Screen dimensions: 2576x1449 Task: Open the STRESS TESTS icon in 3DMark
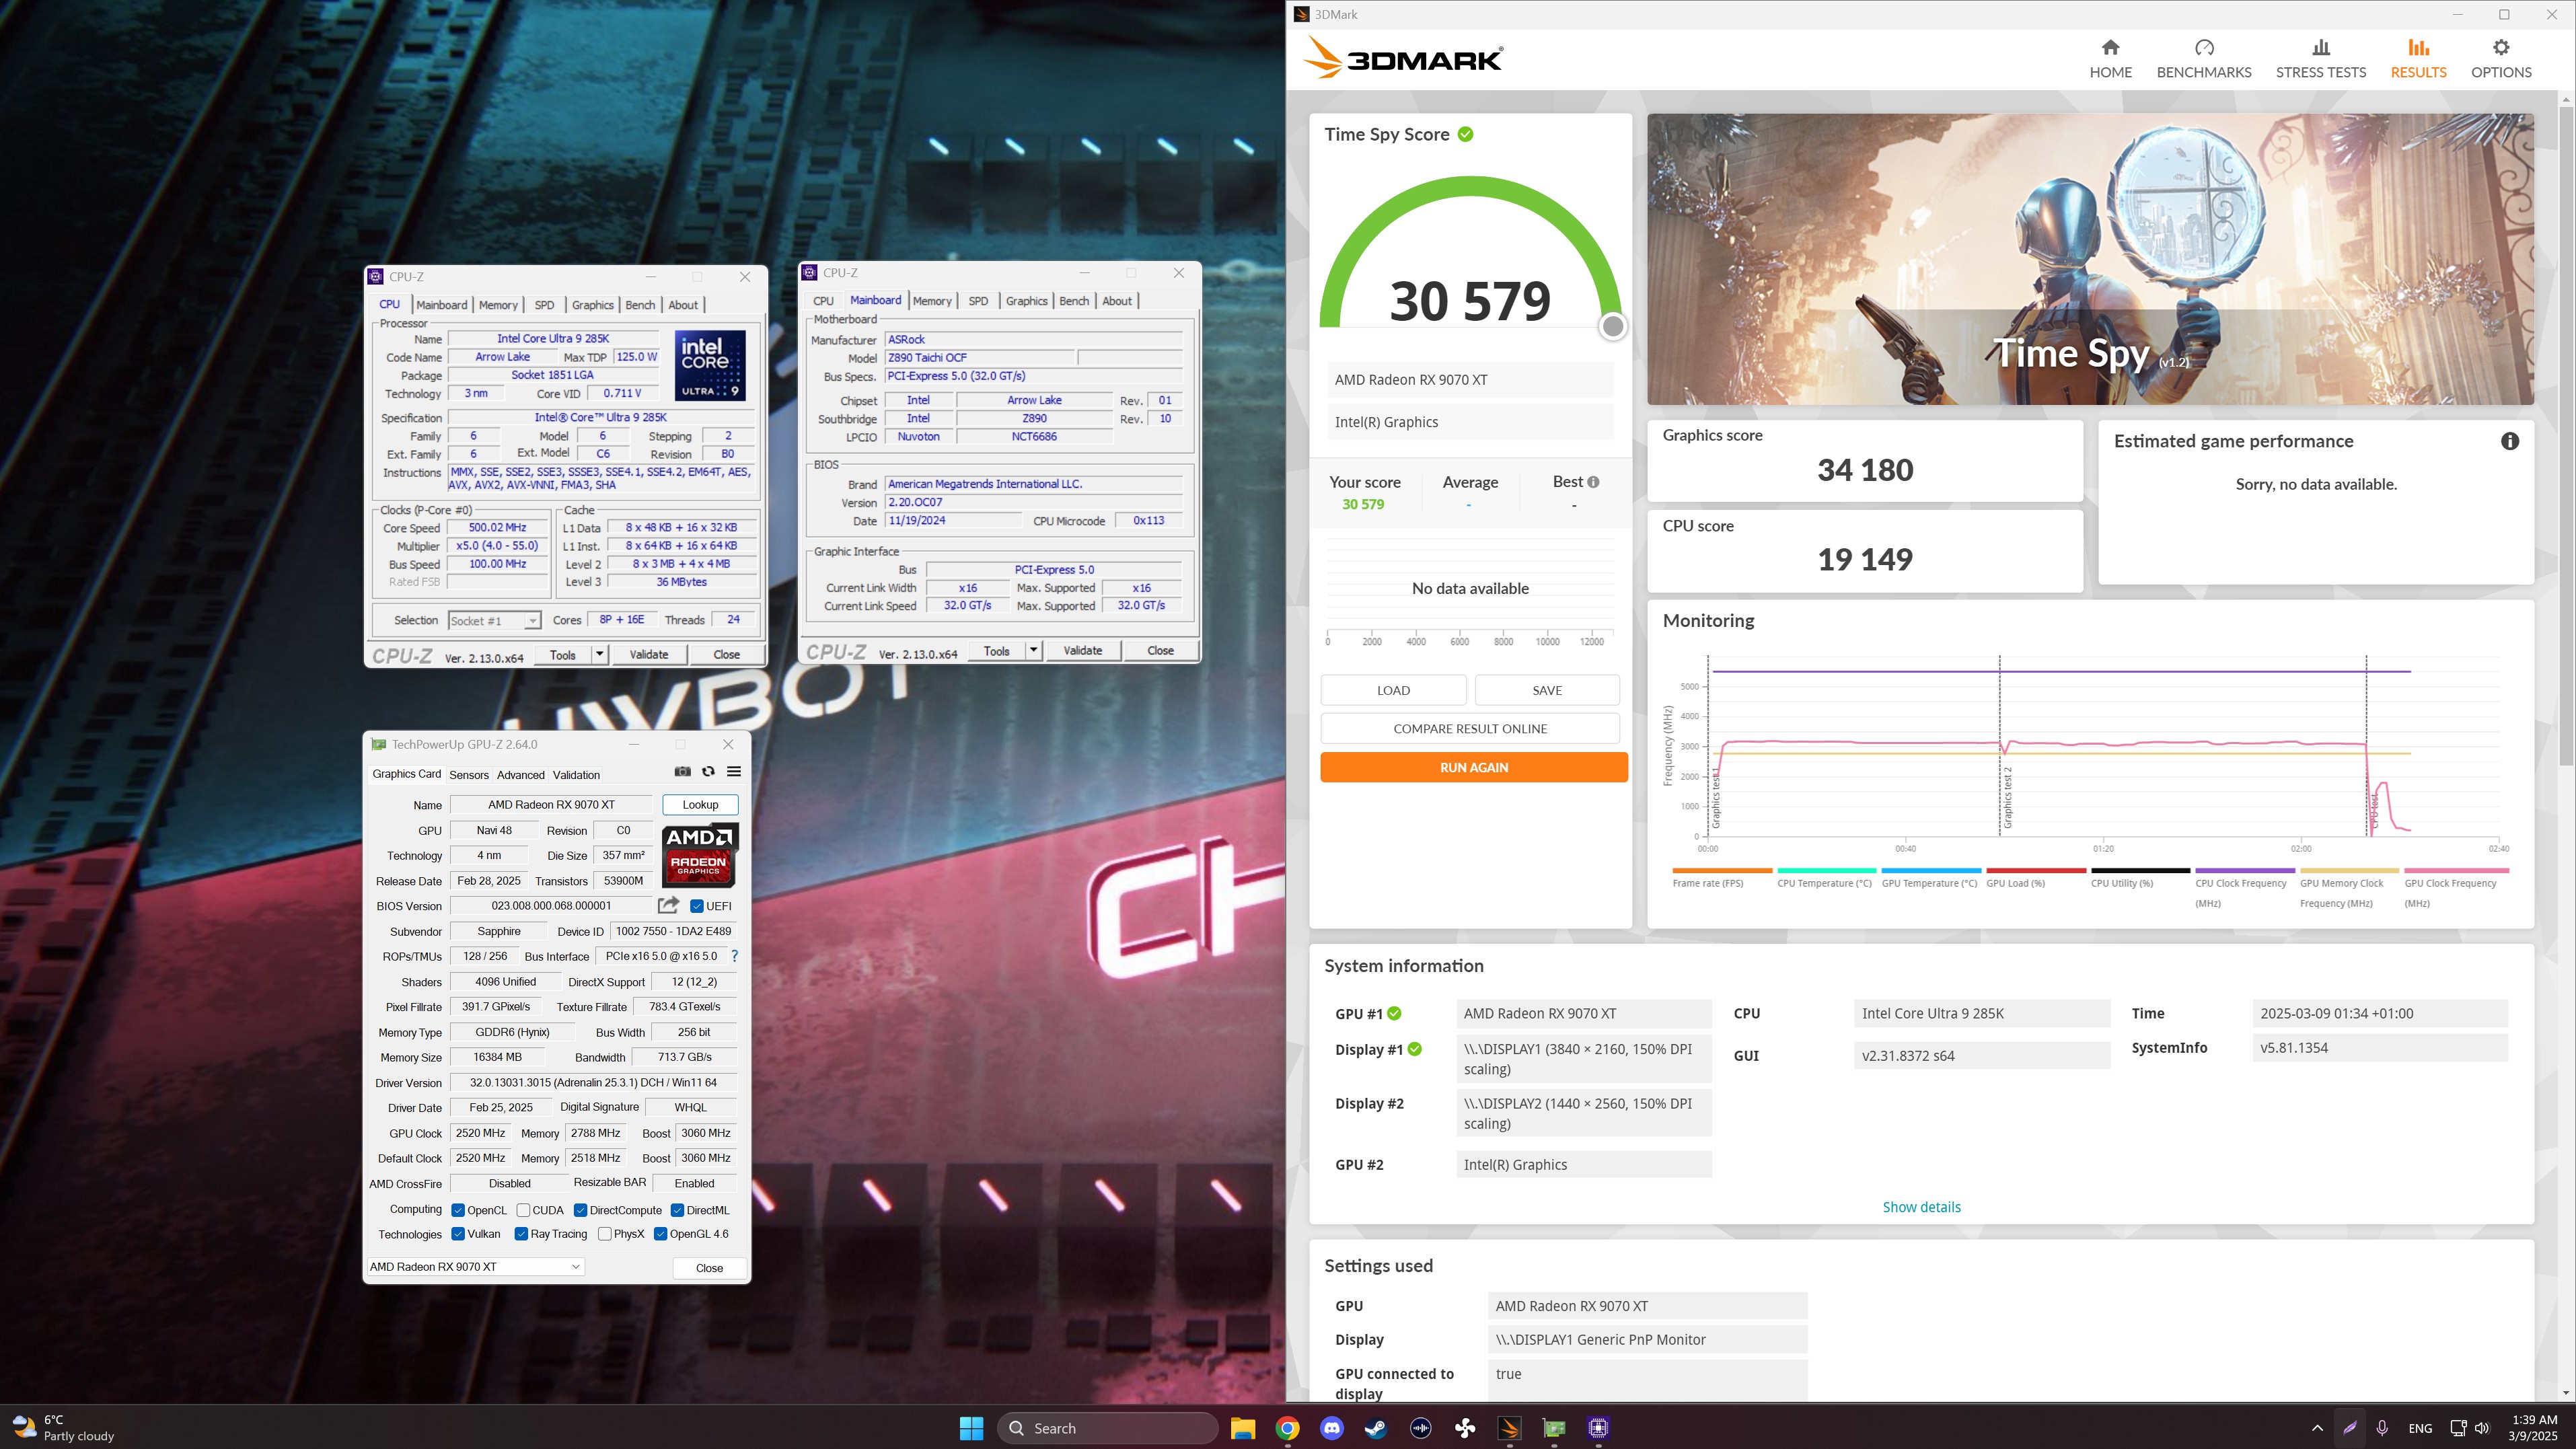pyautogui.click(x=2321, y=48)
